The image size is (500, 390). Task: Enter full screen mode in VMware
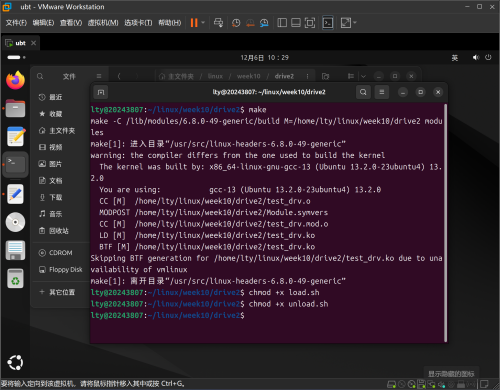(x=310, y=23)
